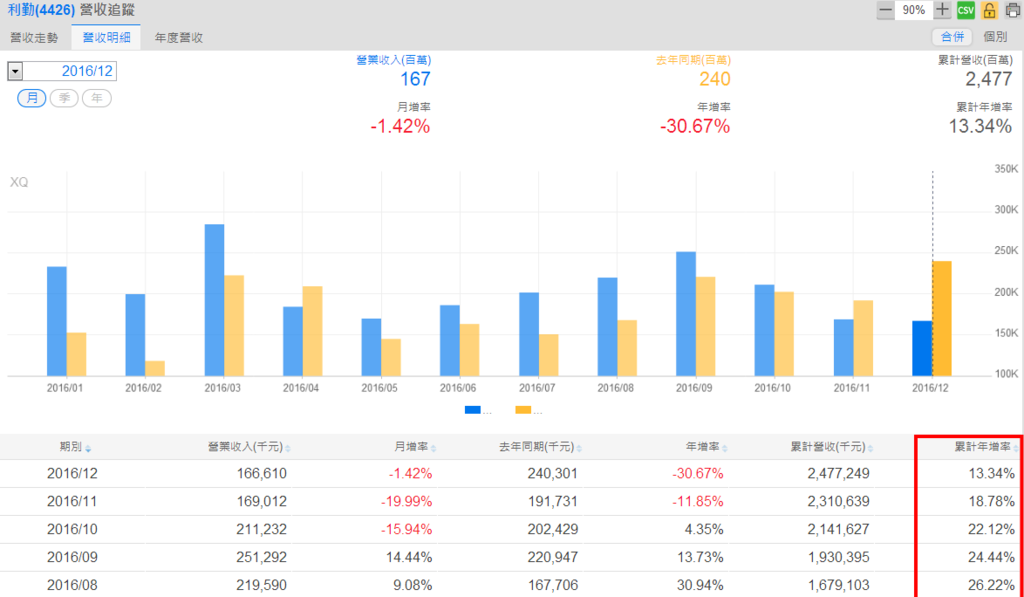
Task: Click the blue 2016/03 revenue bar
Action: click(214, 300)
